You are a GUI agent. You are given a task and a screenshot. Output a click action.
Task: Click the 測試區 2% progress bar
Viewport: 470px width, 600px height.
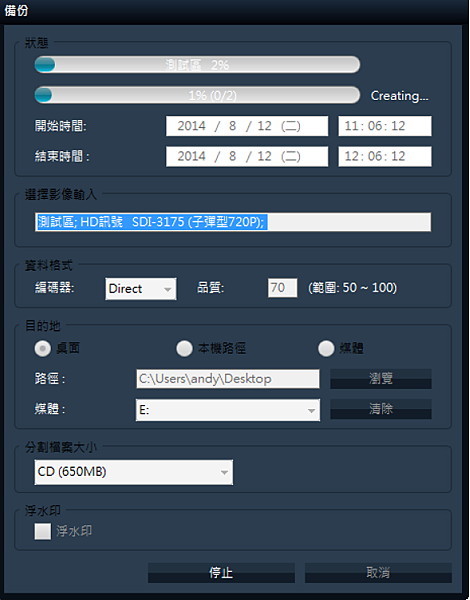[x=197, y=65]
